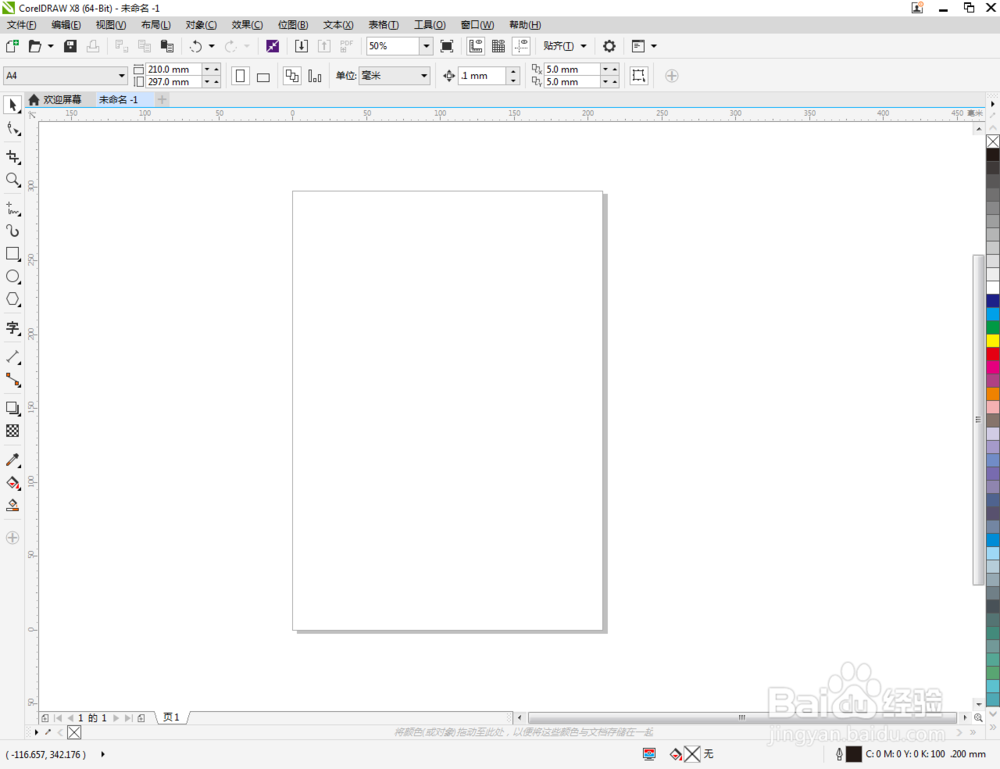Select the Freehand drawing tool

click(x=12, y=209)
